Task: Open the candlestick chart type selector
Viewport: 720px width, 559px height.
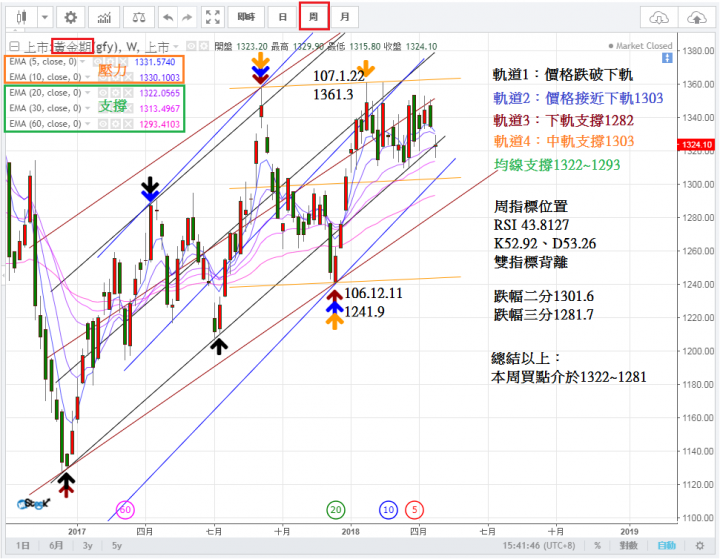Action: [x=22, y=17]
